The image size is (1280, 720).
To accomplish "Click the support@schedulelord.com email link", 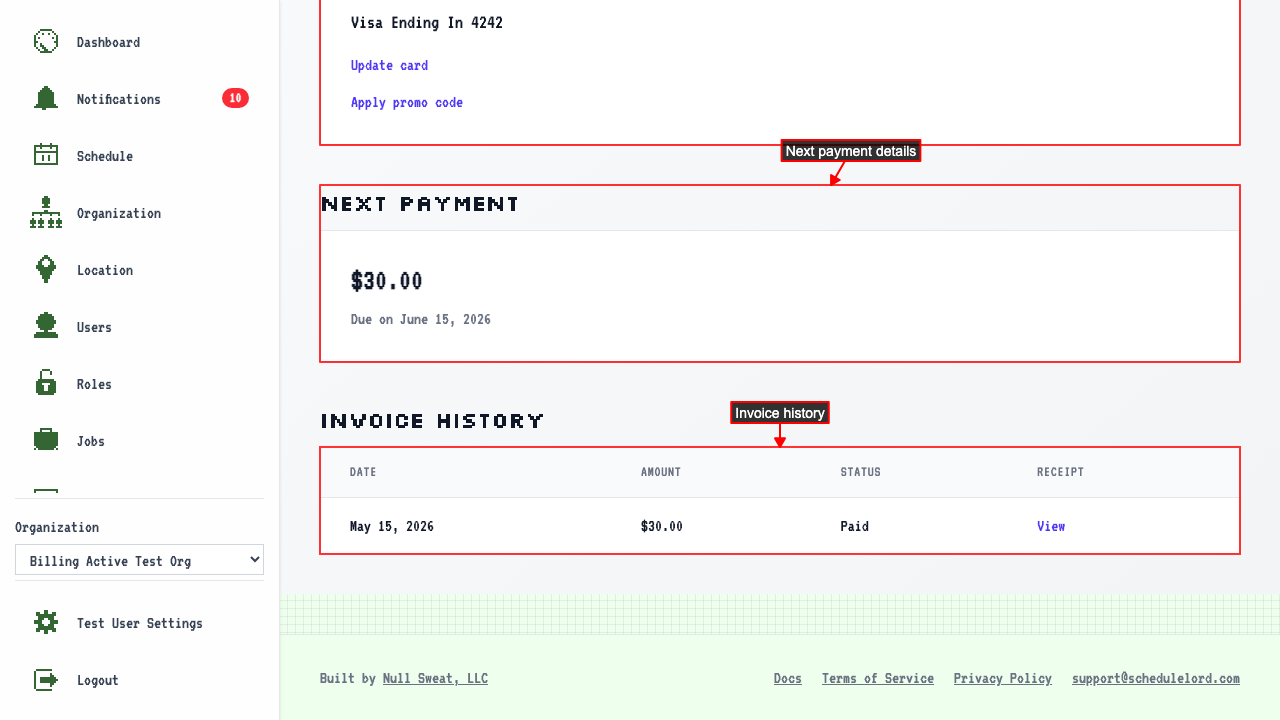I will coord(1156,678).
